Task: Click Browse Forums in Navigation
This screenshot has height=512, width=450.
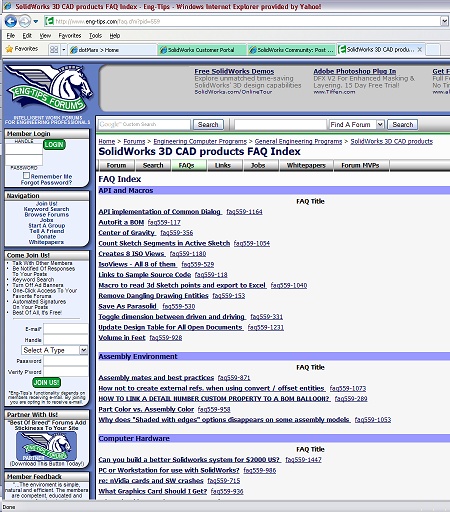Action: [47, 215]
